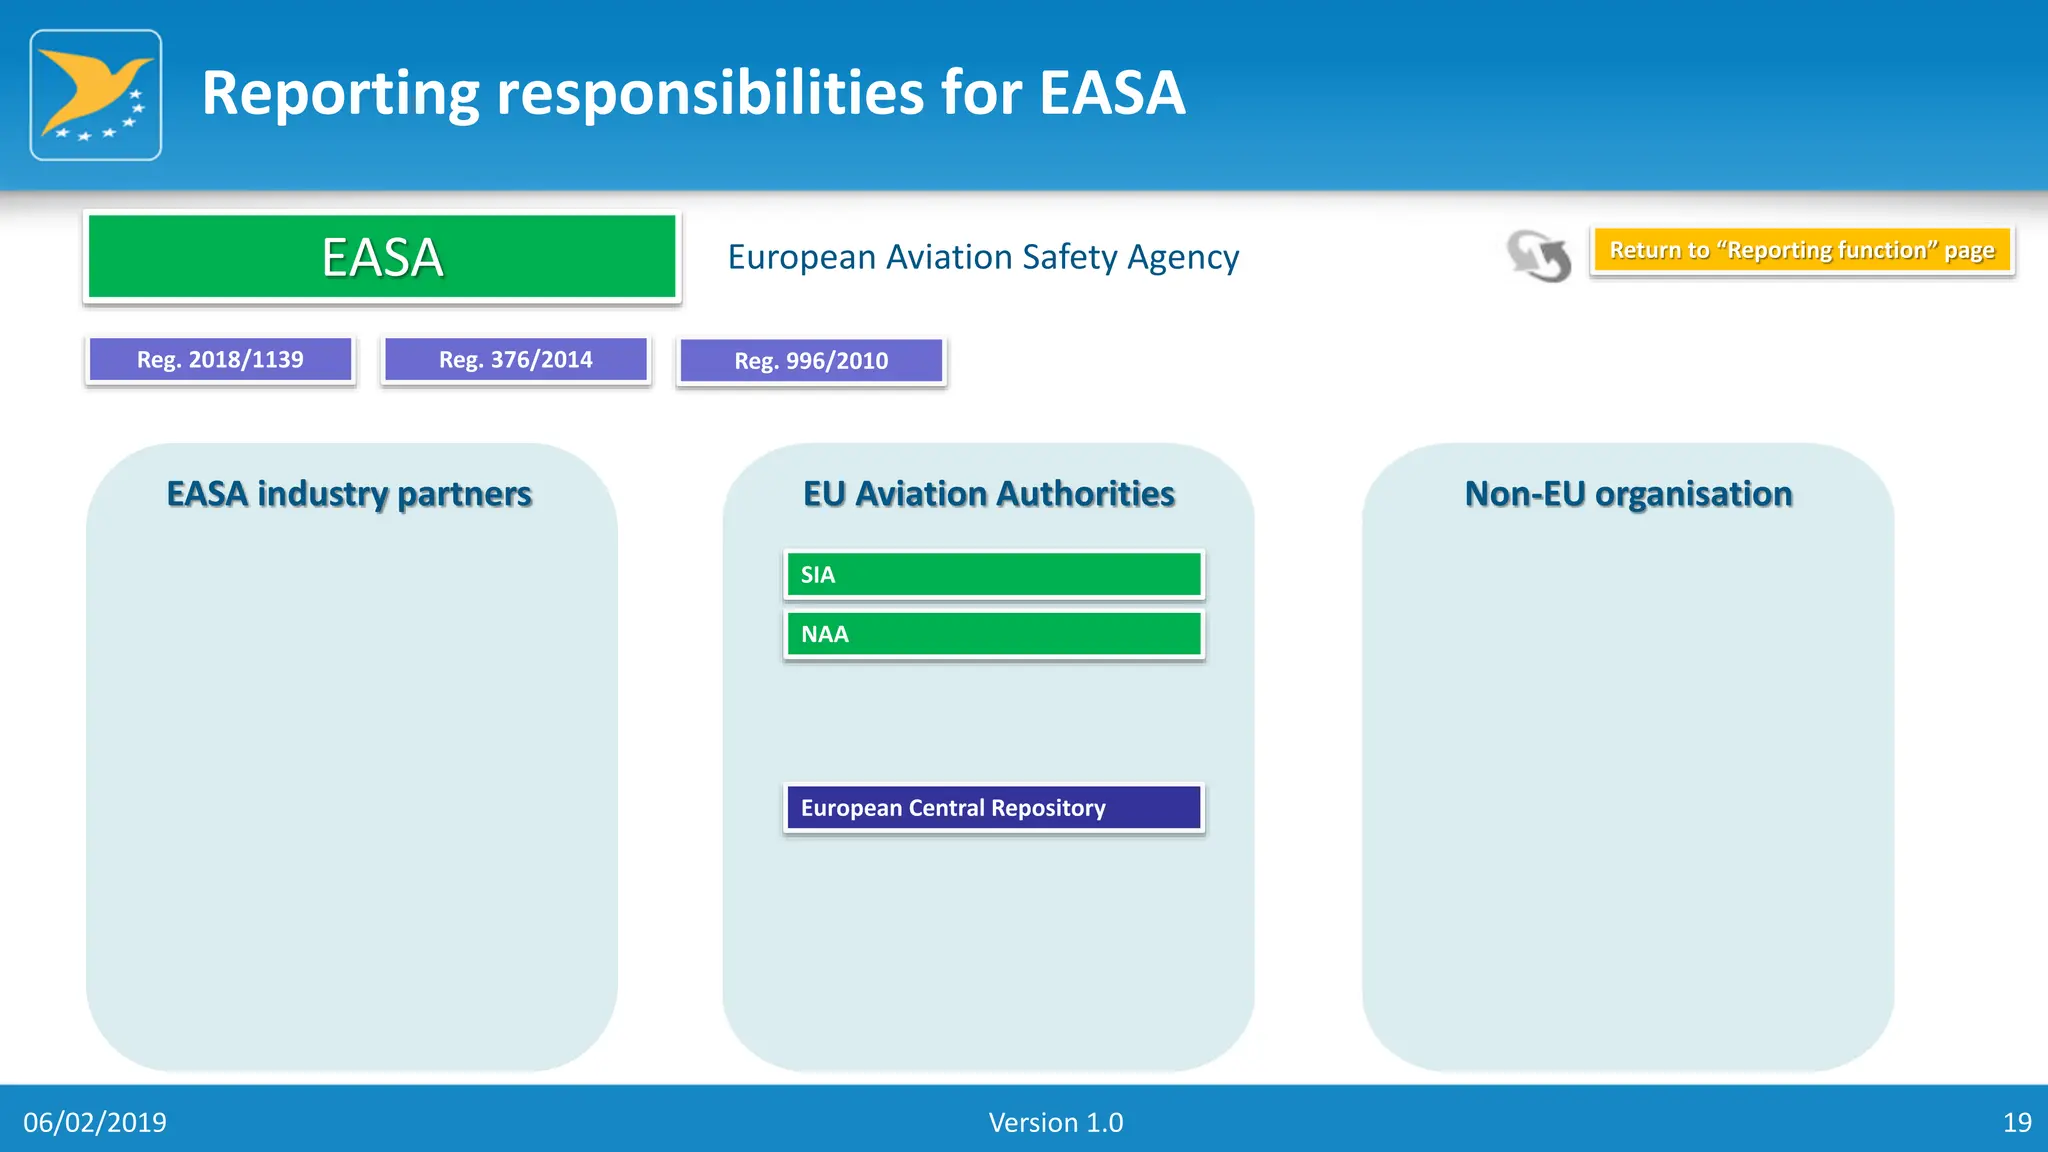The height and width of the screenshot is (1152, 2048).
Task: Click the slide title Reporting responsibilities for EASA
Action: [693, 93]
